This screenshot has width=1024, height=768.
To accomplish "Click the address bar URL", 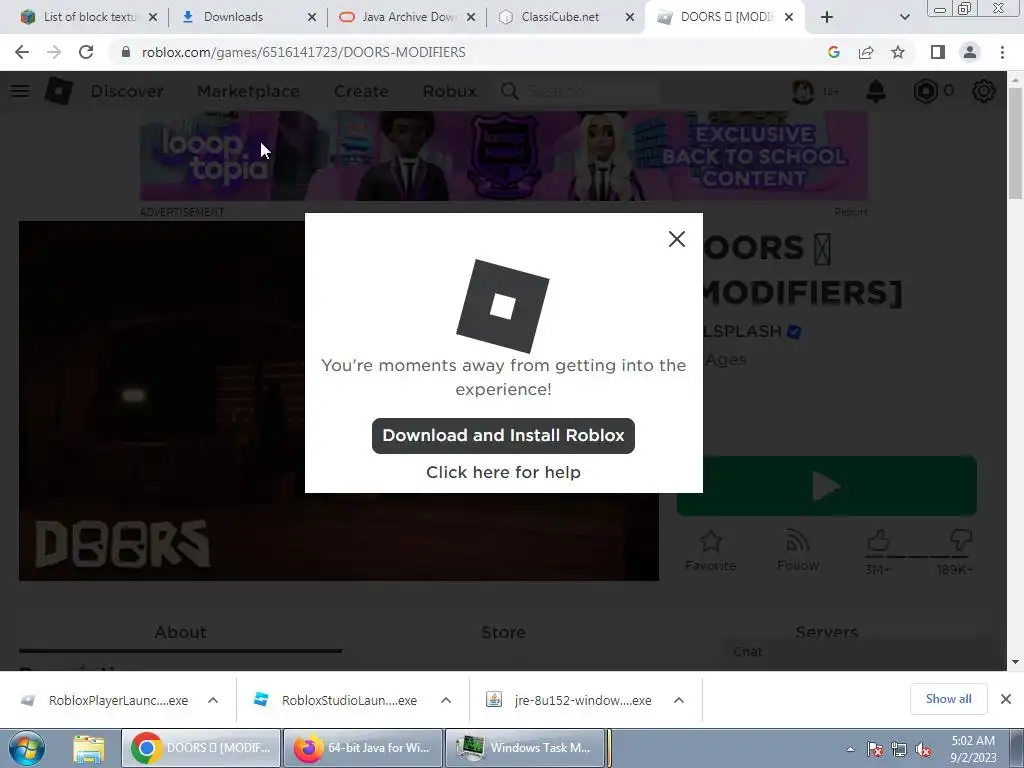I will tap(304, 52).
